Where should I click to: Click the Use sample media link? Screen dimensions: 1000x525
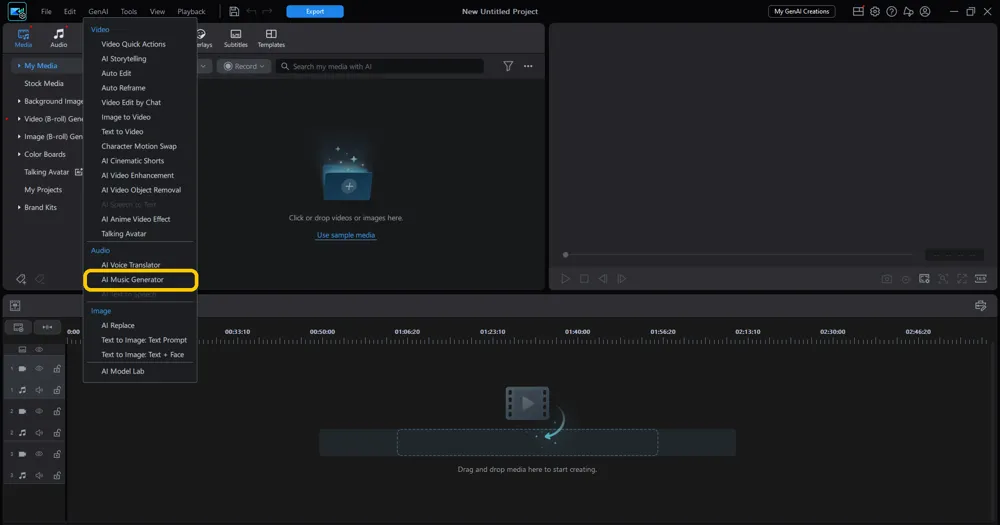pos(346,235)
